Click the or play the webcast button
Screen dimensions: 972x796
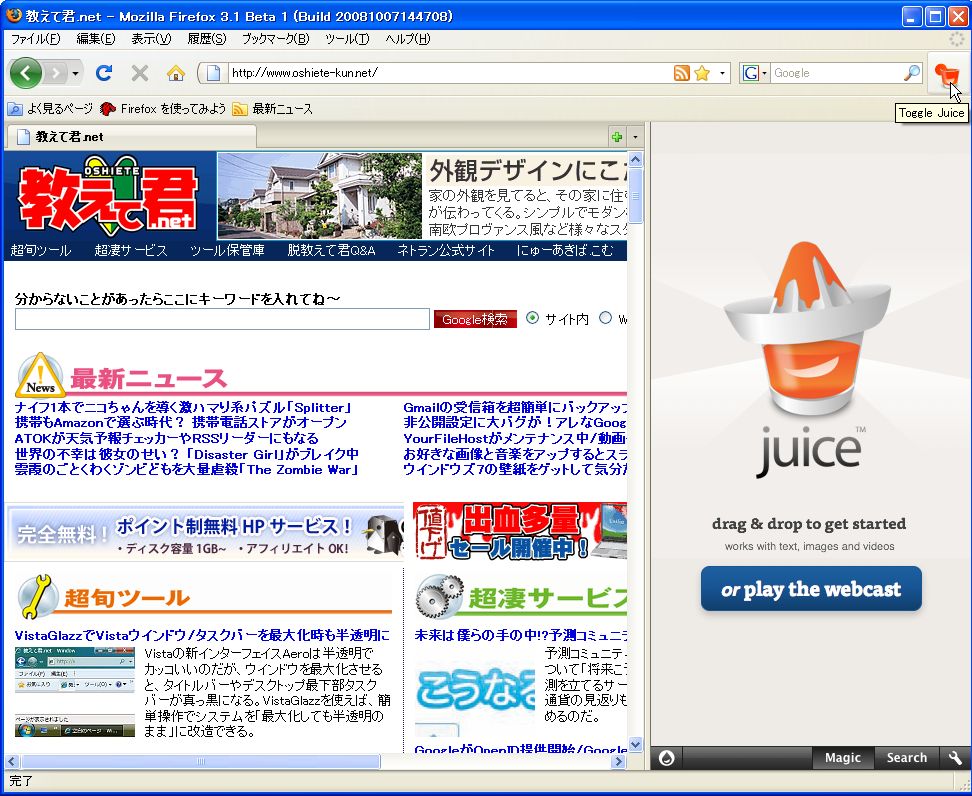coord(811,589)
